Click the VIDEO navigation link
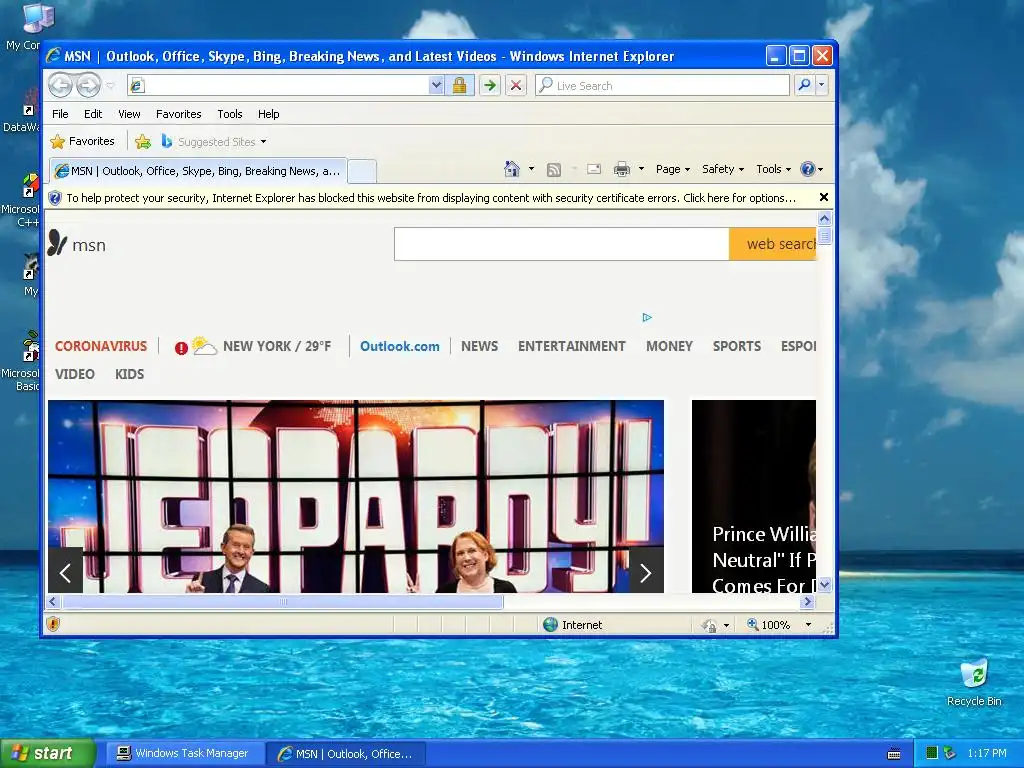The width and height of the screenshot is (1024, 768). (x=74, y=374)
